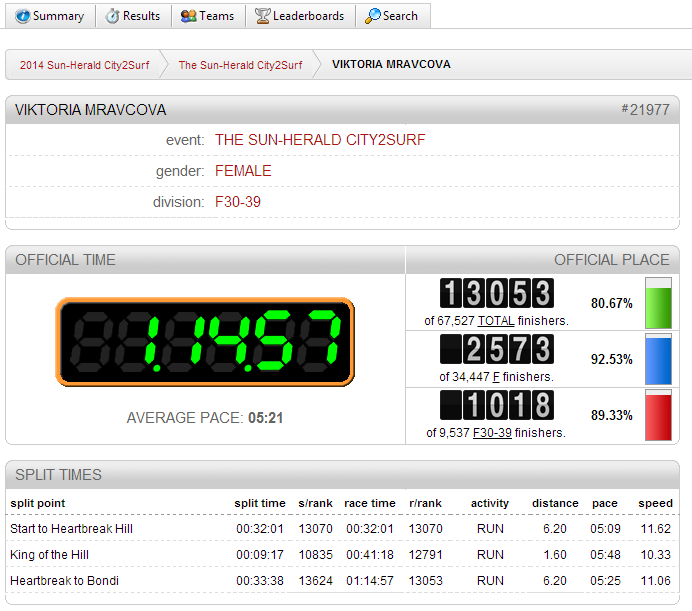Open the Results tab
The image size is (692, 611).
[x=133, y=16]
